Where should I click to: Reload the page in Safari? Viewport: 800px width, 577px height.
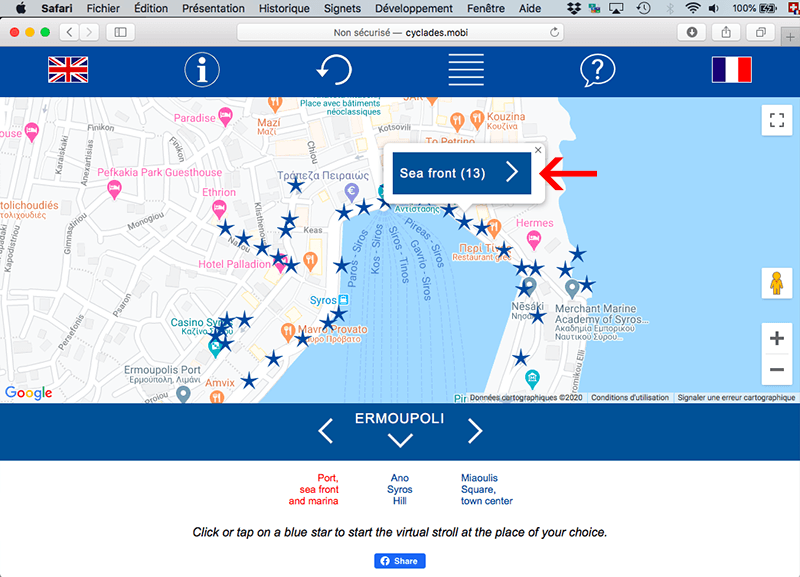554,33
